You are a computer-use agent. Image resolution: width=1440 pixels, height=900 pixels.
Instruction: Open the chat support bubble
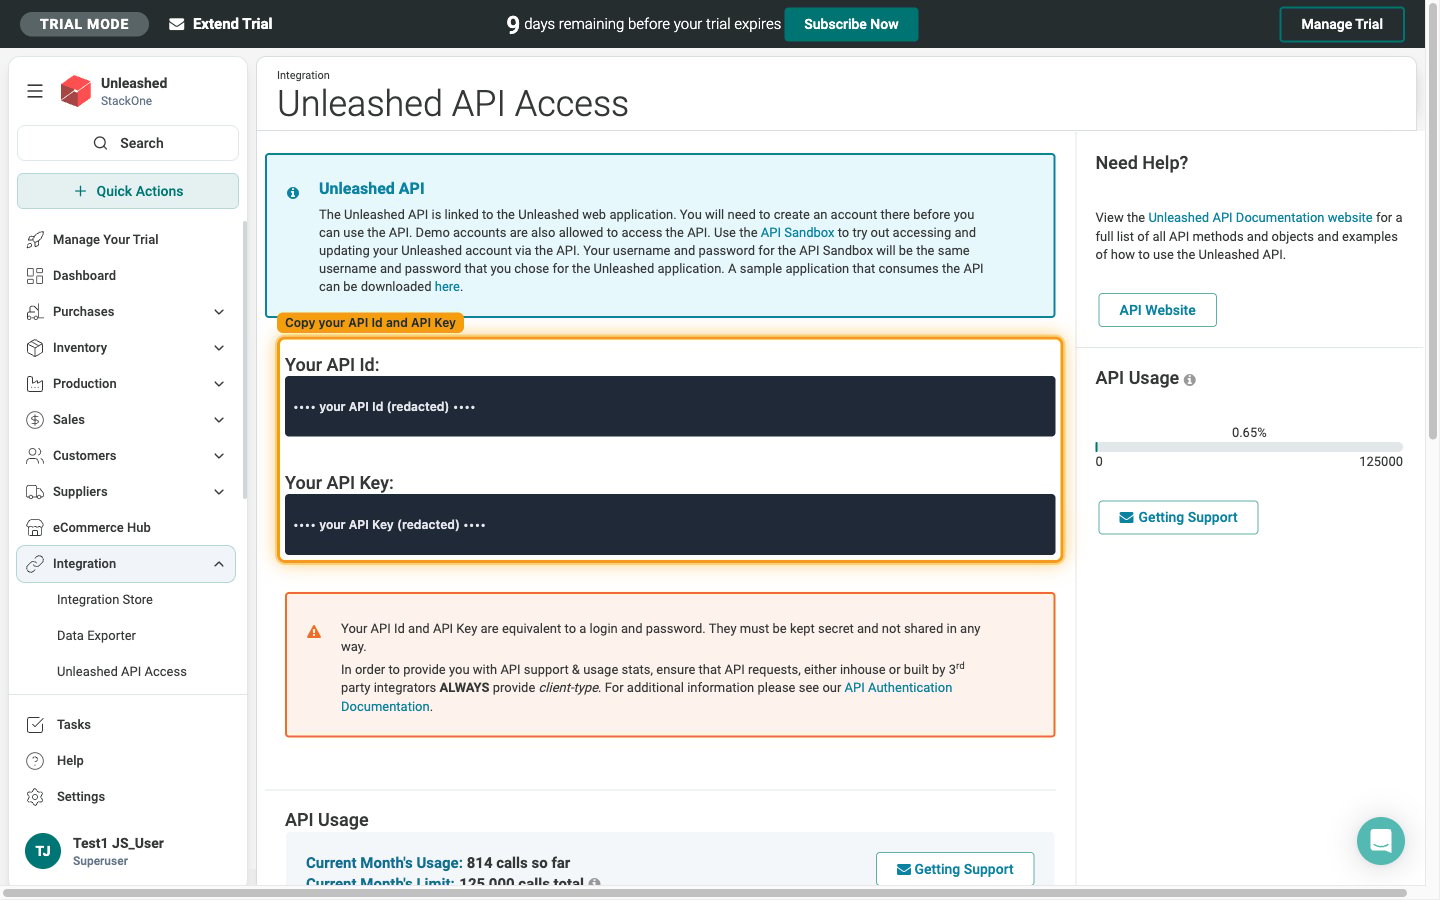(1381, 841)
